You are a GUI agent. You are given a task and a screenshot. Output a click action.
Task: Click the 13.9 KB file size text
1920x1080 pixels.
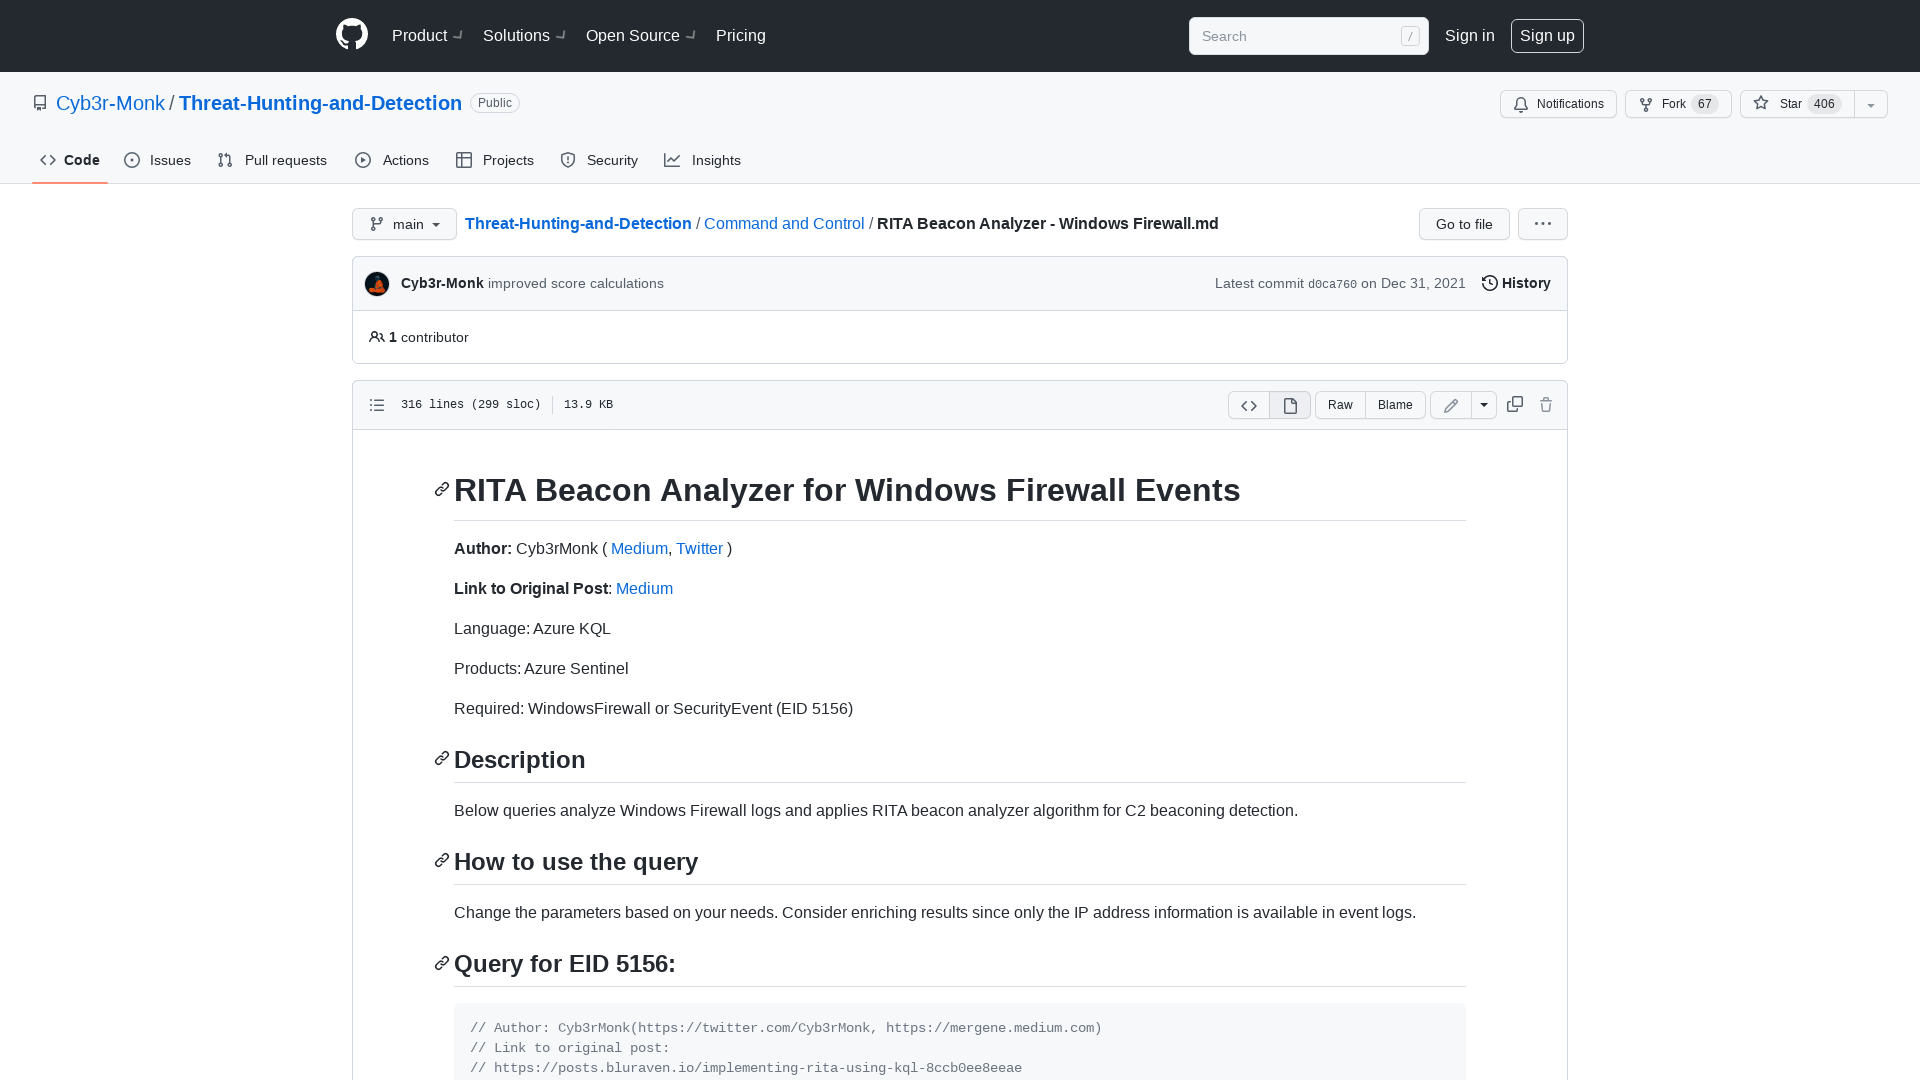click(x=588, y=405)
